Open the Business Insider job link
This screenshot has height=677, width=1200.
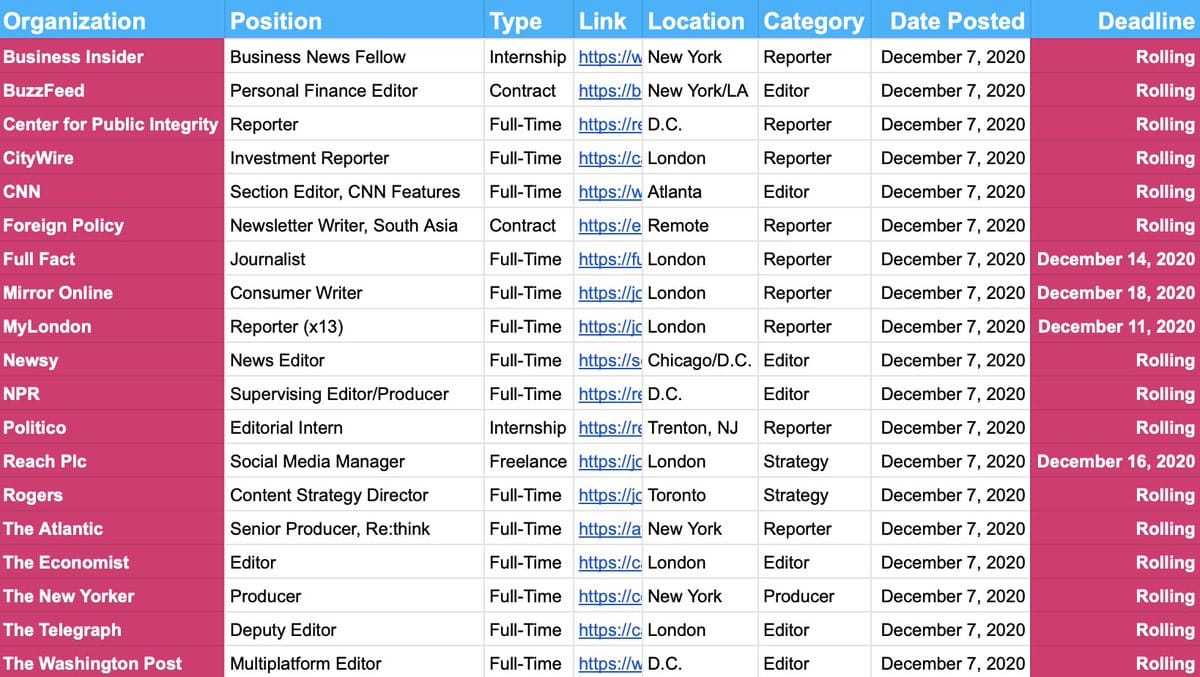coord(610,57)
